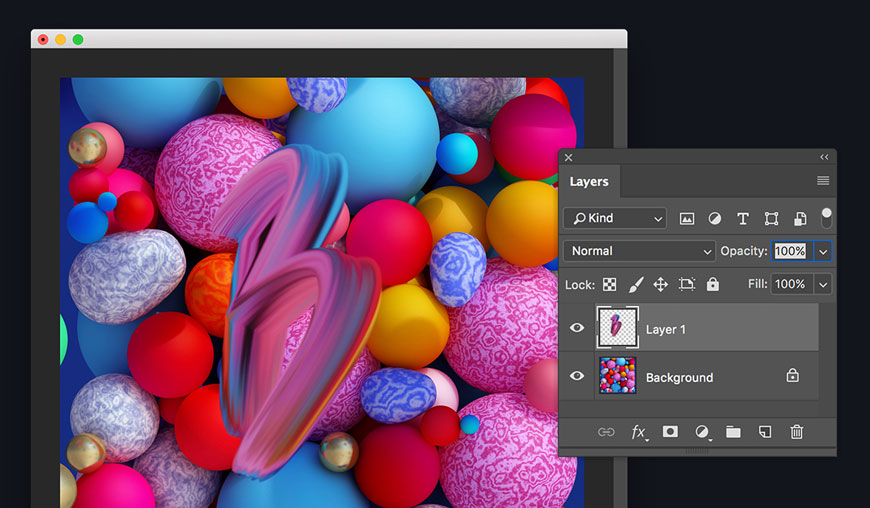Select the Background layer thumbnail
Viewport: 870px width, 508px height.
(618, 375)
